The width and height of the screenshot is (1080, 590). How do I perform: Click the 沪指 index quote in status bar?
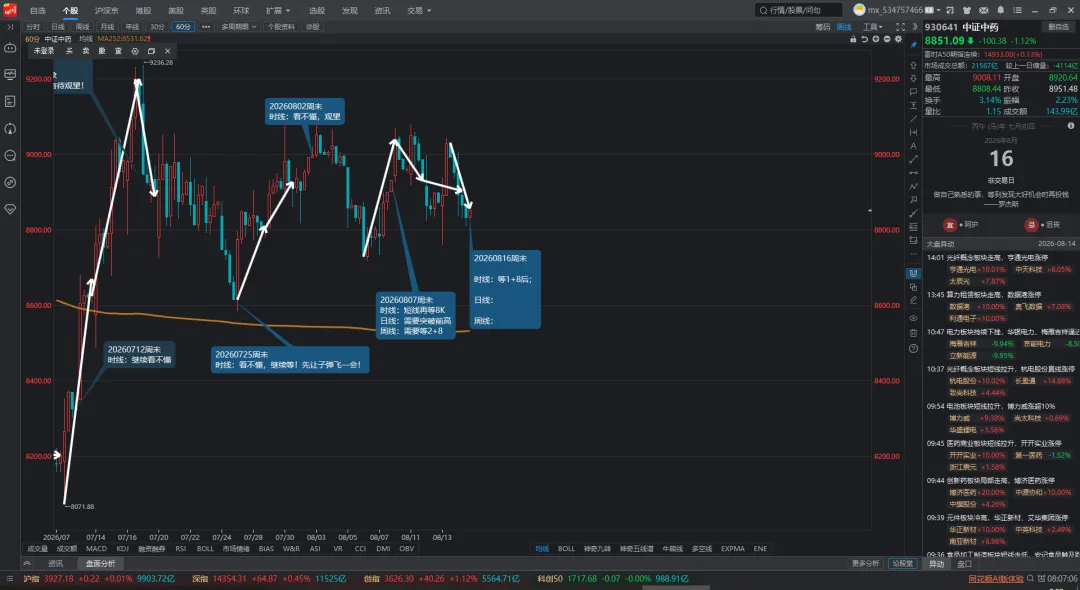pos(100,579)
